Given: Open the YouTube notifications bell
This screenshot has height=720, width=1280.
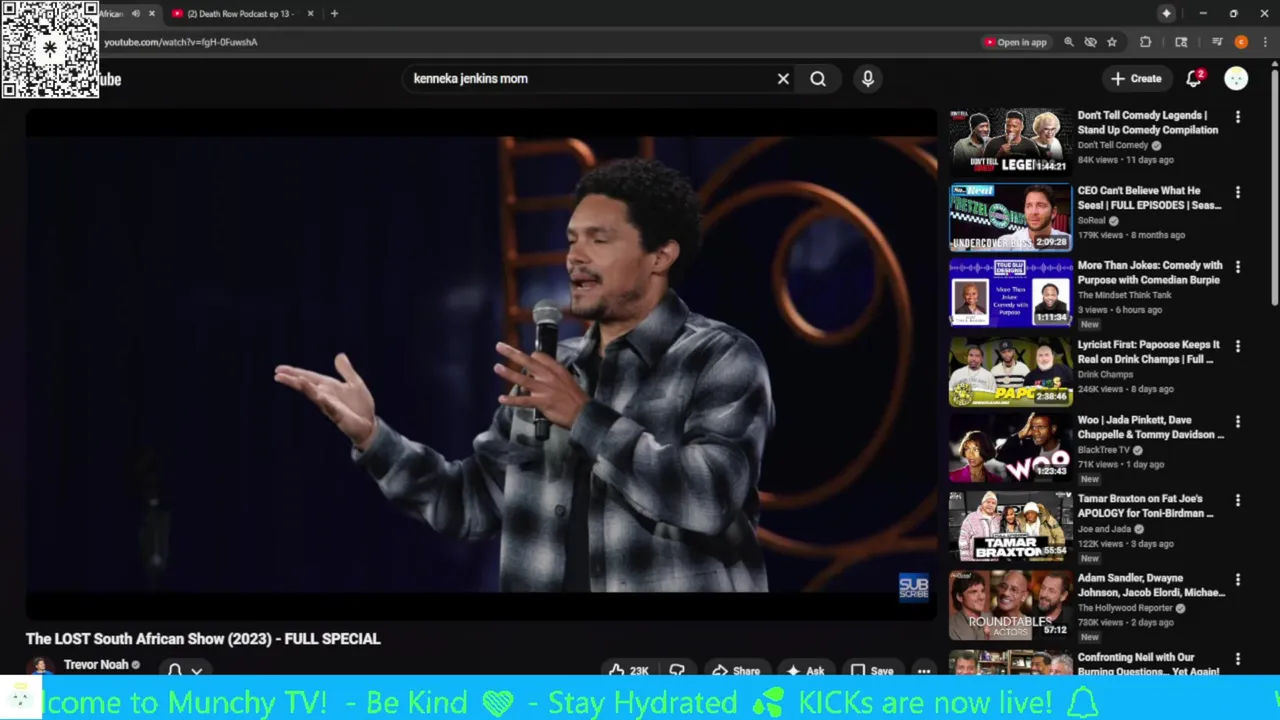Looking at the screenshot, I should coord(1194,79).
